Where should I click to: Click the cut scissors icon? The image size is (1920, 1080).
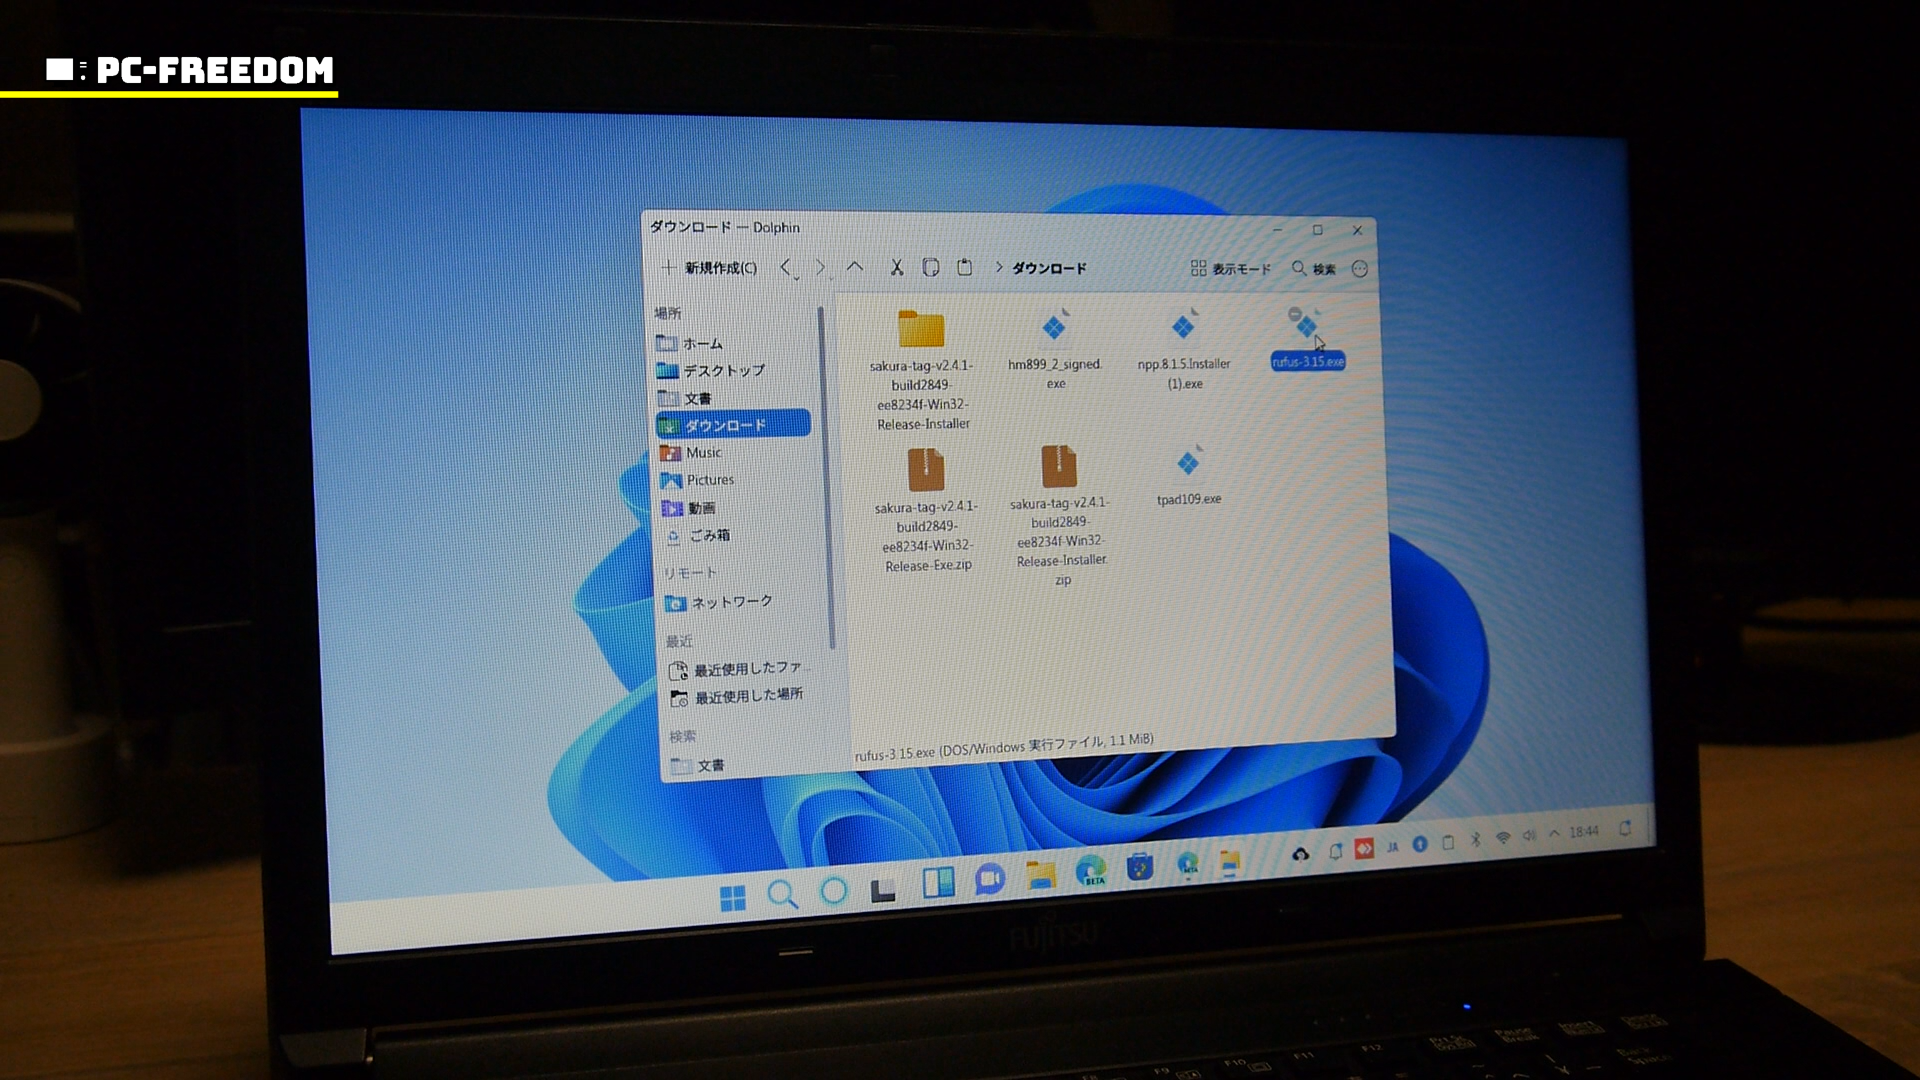click(897, 267)
